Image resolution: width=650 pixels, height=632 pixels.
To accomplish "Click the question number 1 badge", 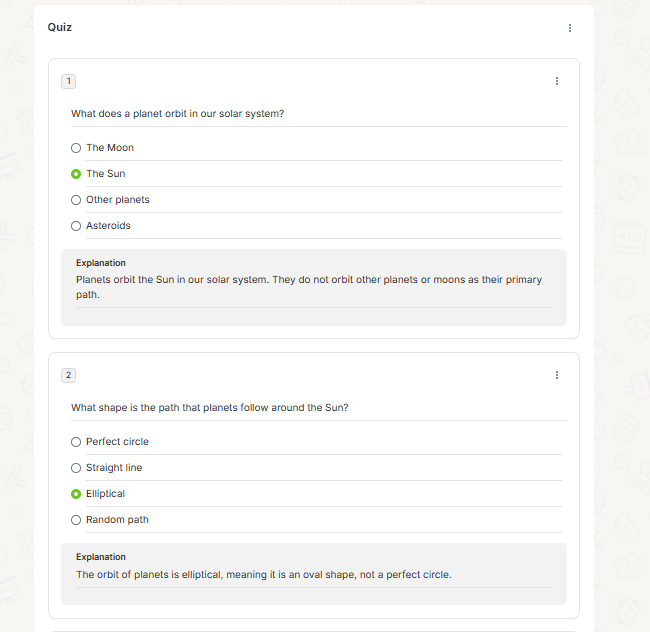I will (x=68, y=81).
